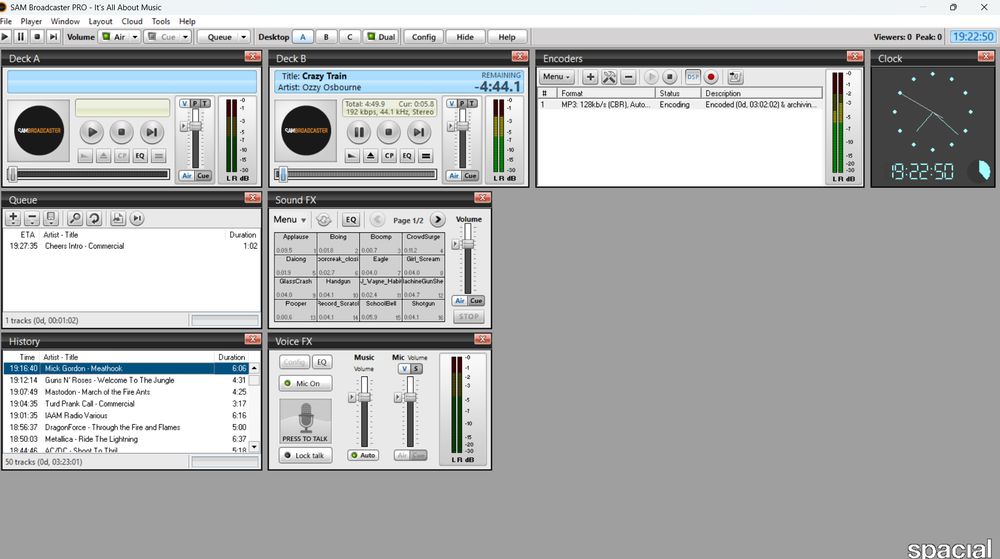The height and width of the screenshot is (559, 1000).
Task: Open Queue dropdown arrow in toolbar
Action: click(244, 37)
